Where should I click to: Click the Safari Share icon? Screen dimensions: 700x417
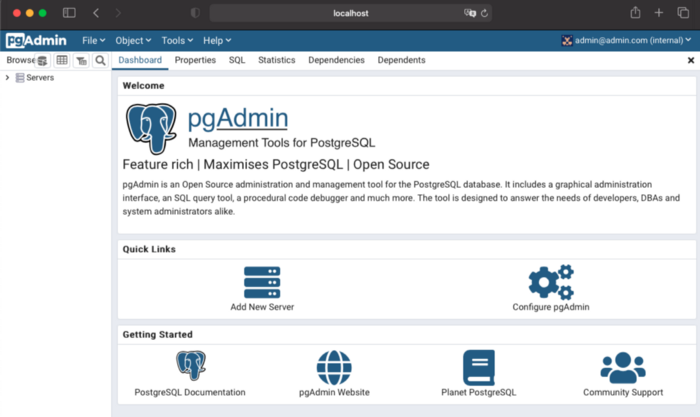point(635,13)
